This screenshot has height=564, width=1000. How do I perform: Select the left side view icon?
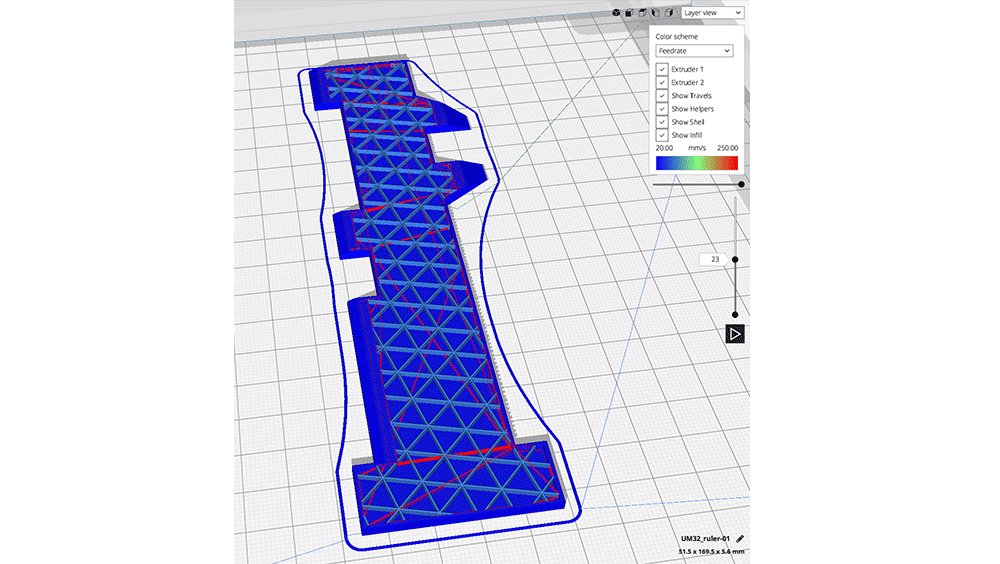[654, 13]
